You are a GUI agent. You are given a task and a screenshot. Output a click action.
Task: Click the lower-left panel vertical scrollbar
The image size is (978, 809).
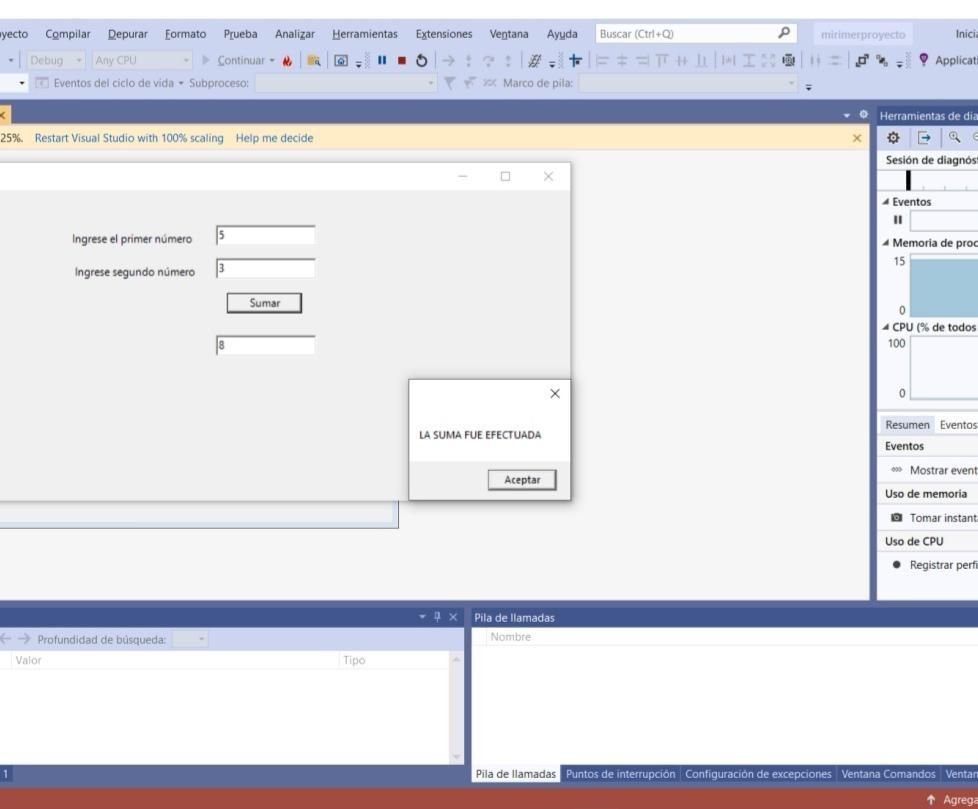tap(456, 707)
